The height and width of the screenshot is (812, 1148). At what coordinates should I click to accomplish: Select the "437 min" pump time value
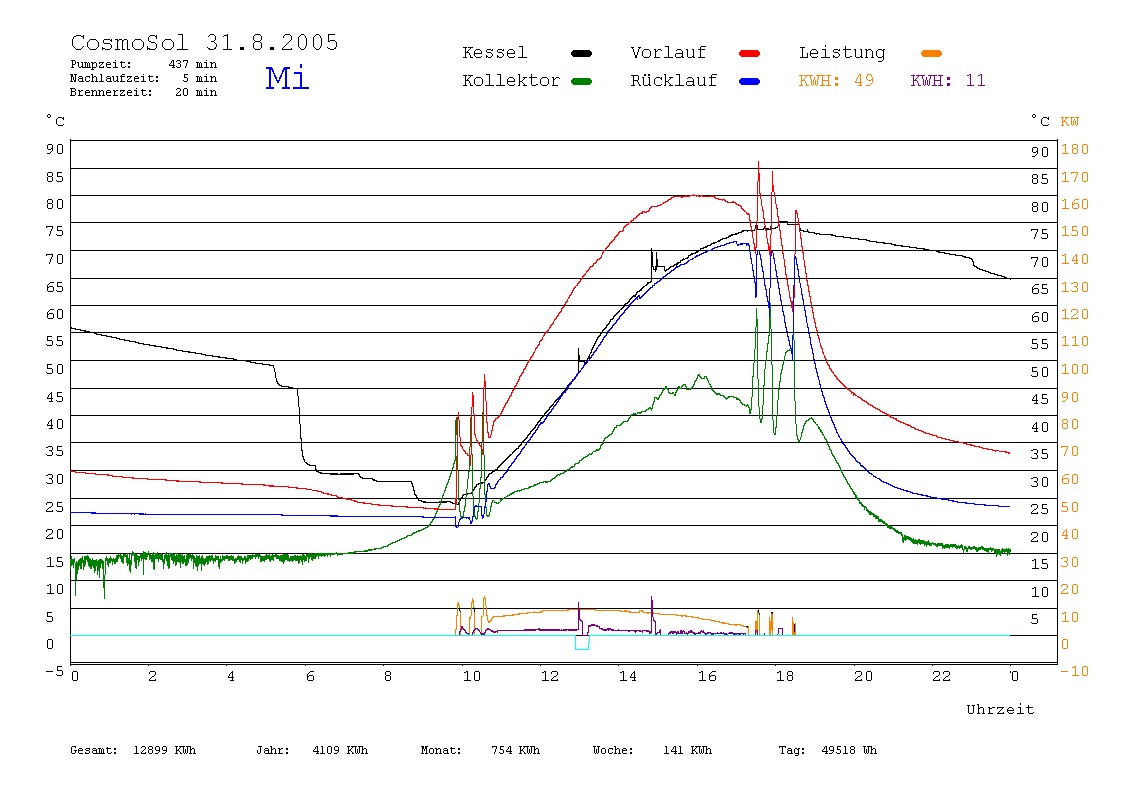[x=193, y=64]
